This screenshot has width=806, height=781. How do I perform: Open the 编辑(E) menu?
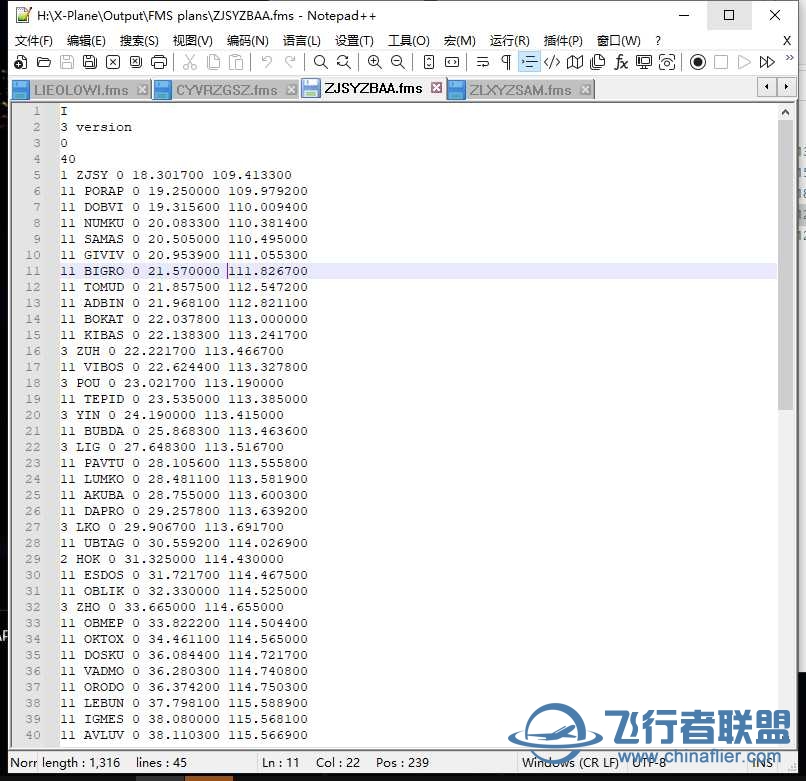click(86, 41)
